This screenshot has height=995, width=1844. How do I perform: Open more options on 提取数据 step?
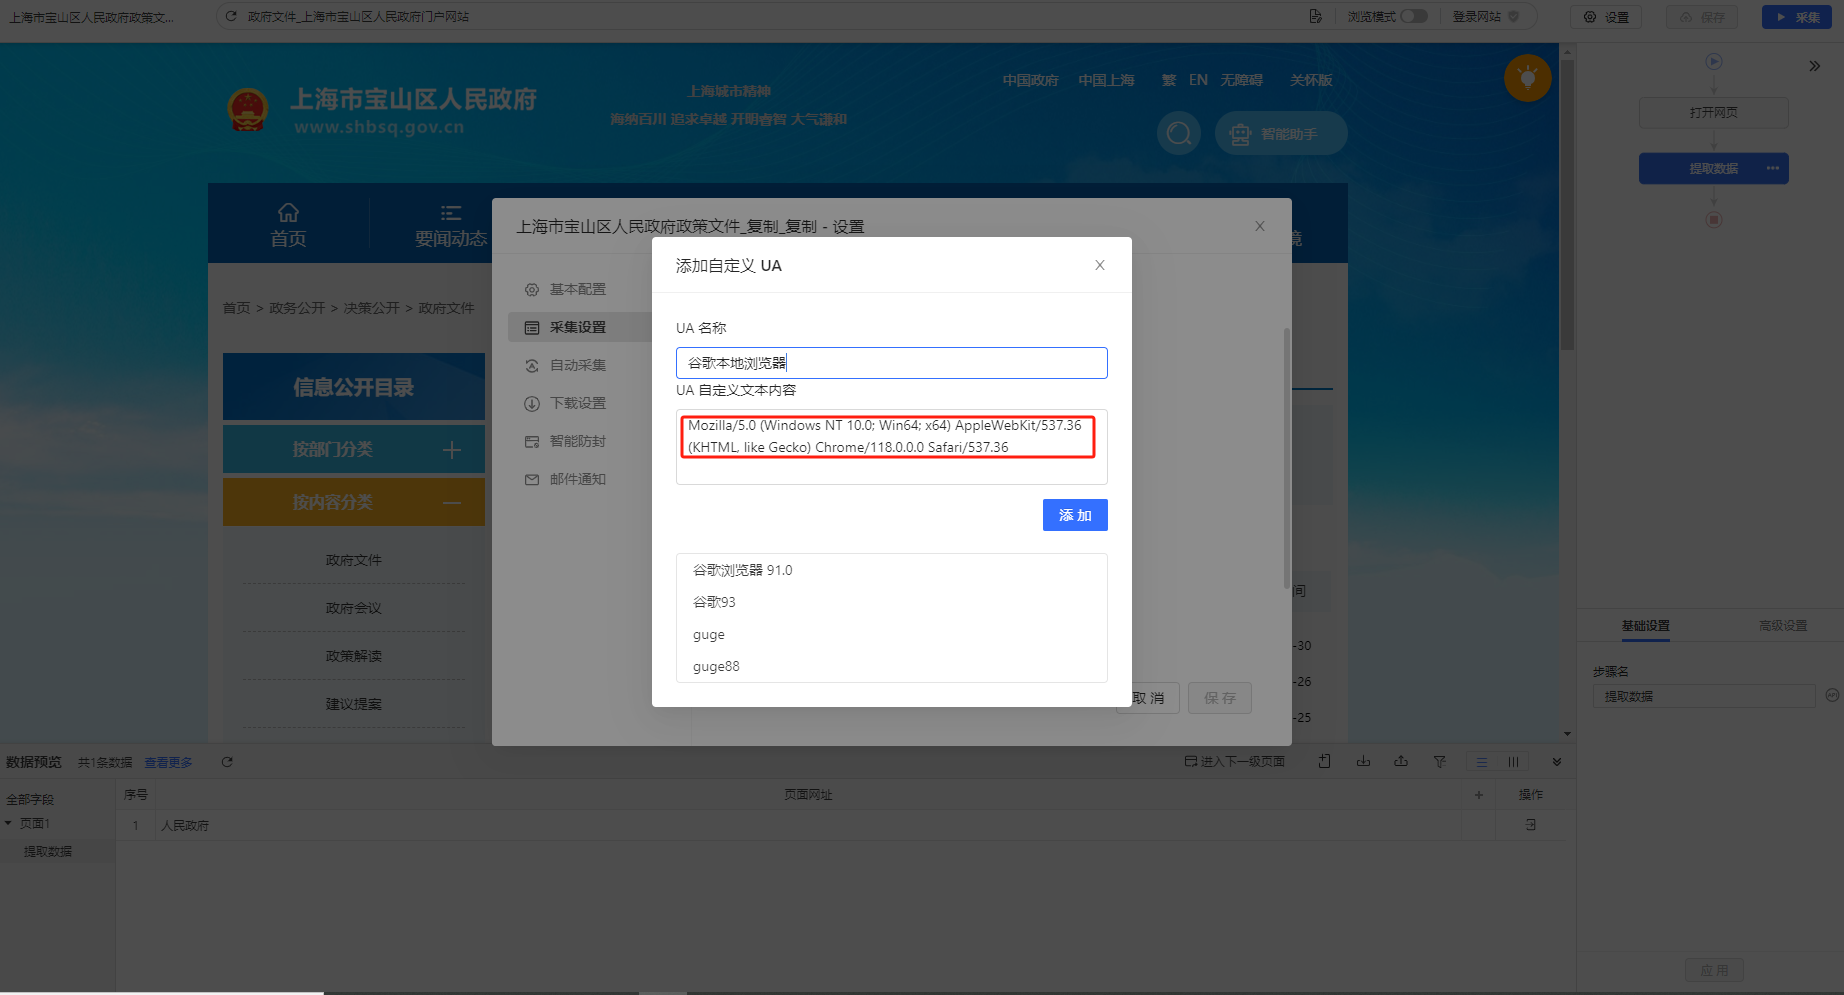pyautogui.click(x=1773, y=168)
